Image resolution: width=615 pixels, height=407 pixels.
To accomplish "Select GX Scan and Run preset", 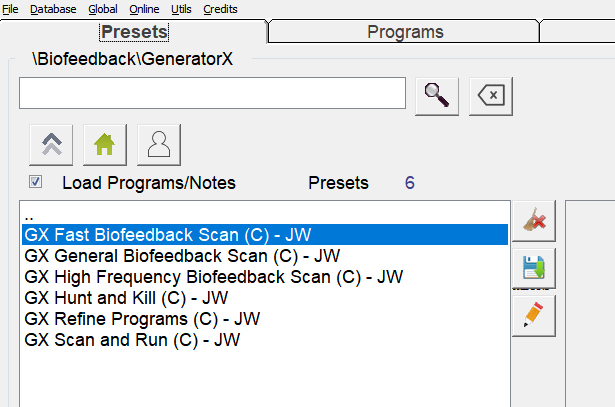I will pyautogui.click(x=133, y=339).
